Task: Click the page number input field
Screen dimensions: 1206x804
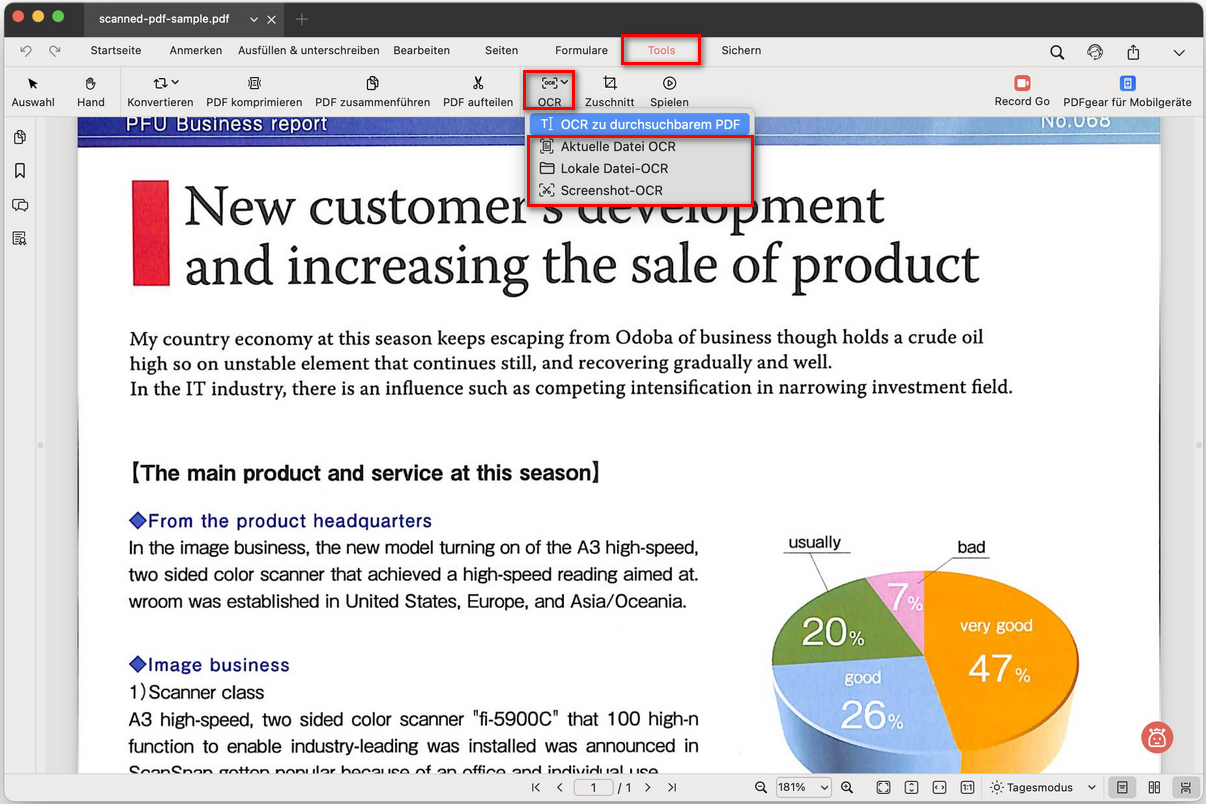Action: tap(593, 788)
